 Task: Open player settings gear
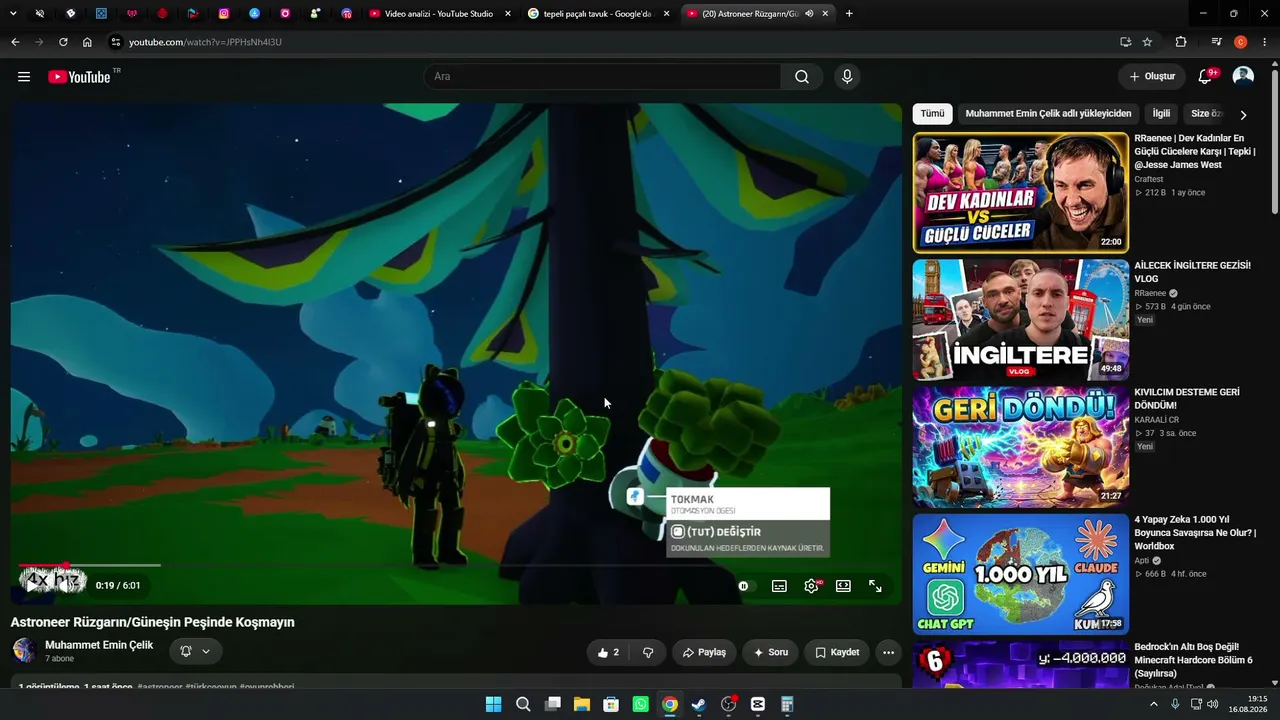point(811,586)
